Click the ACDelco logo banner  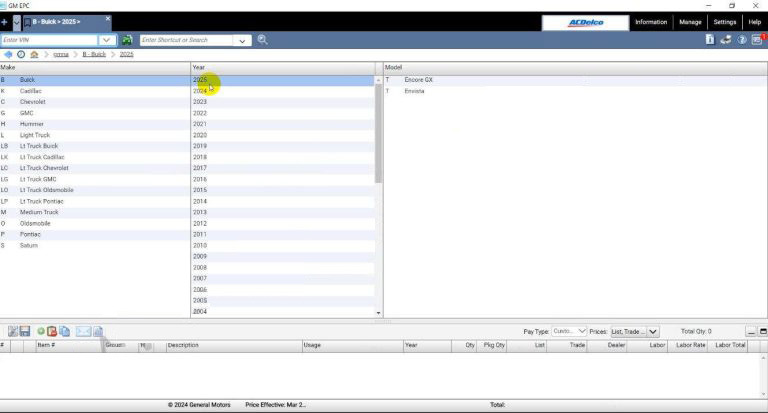pos(585,23)
